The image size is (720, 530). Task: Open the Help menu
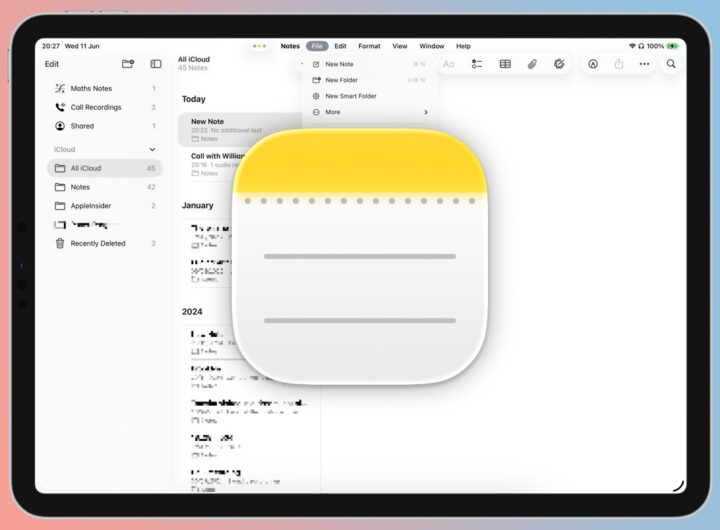463,46
